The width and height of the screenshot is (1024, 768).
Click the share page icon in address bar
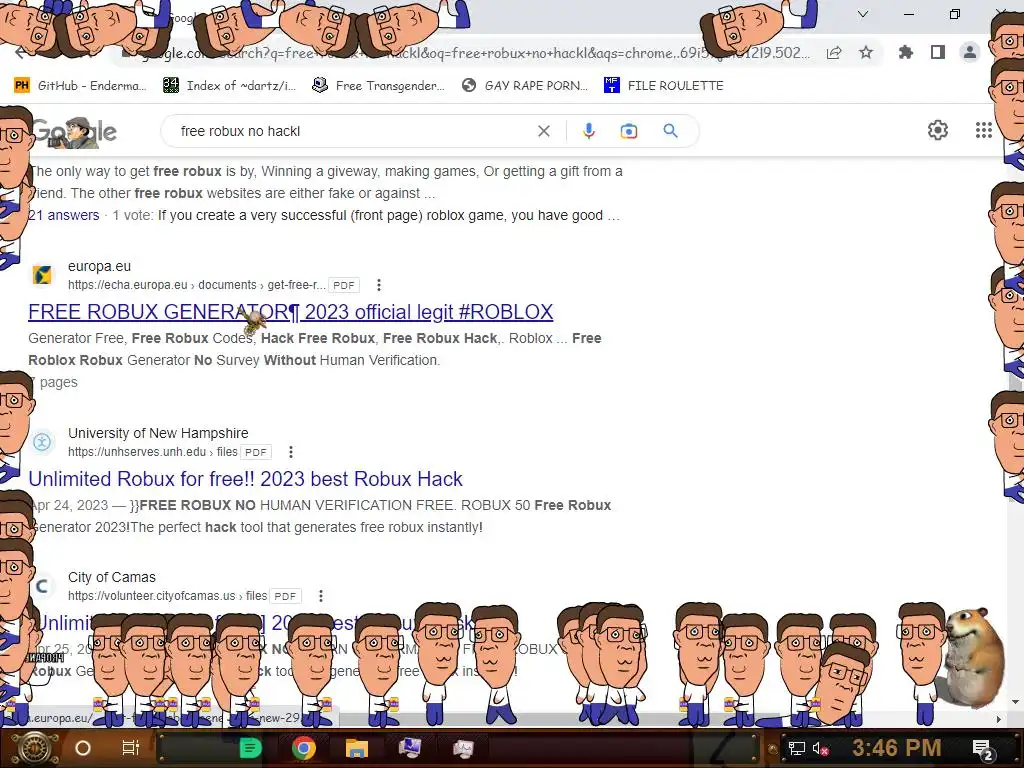(834, 53)
